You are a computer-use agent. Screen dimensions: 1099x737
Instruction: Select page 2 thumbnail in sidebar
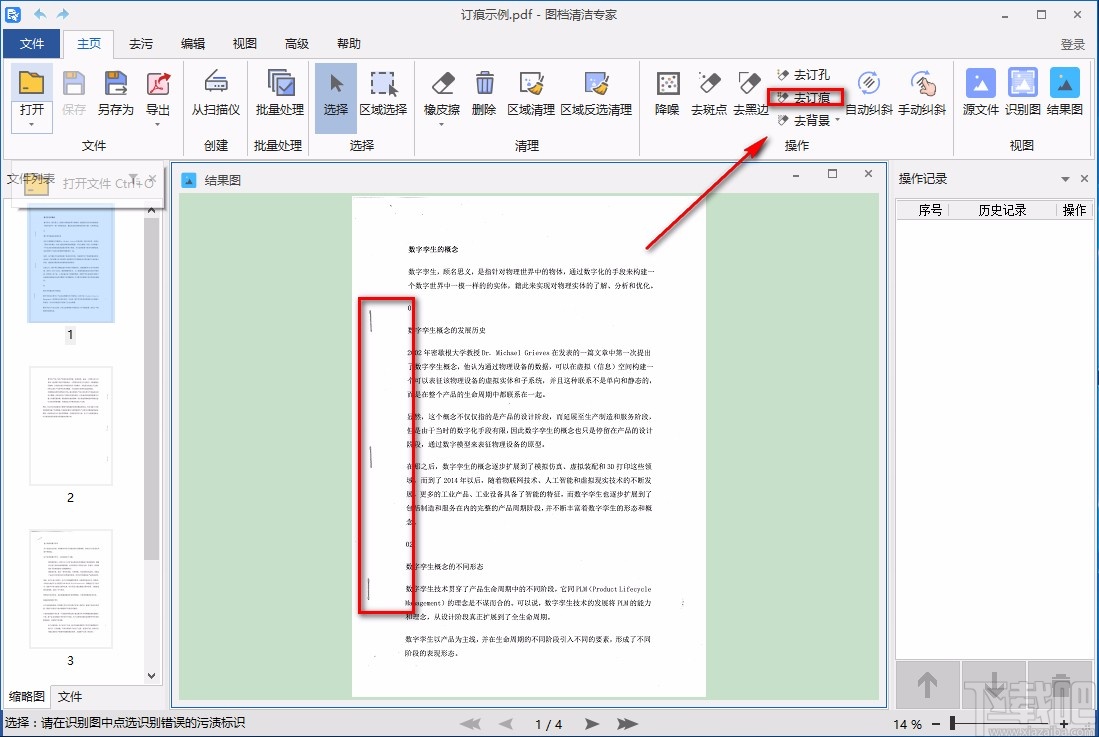coord(71,424)
